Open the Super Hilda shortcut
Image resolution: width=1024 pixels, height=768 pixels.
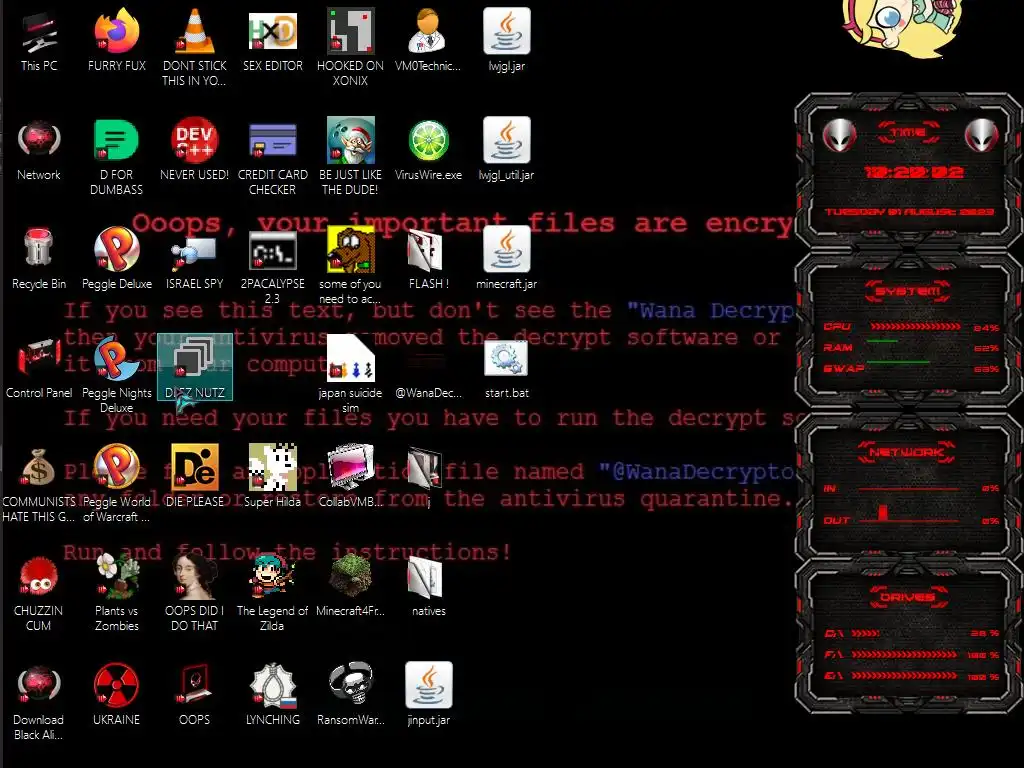[272, 477]
